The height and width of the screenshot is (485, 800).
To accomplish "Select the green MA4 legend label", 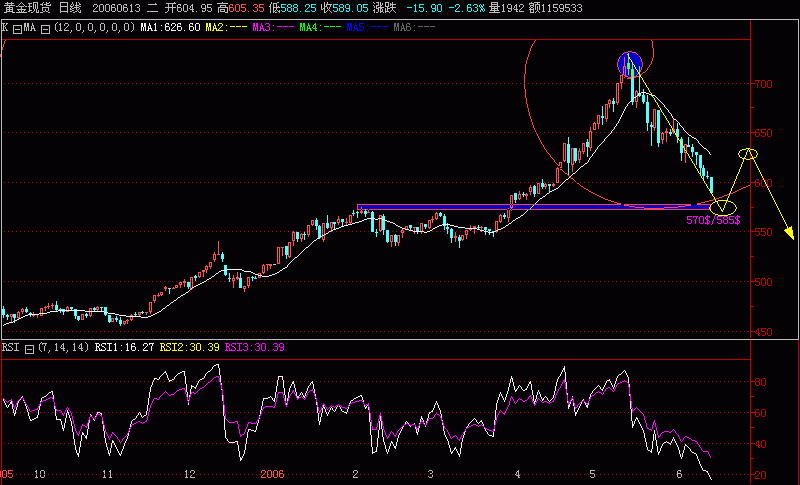I will (320, 28).
